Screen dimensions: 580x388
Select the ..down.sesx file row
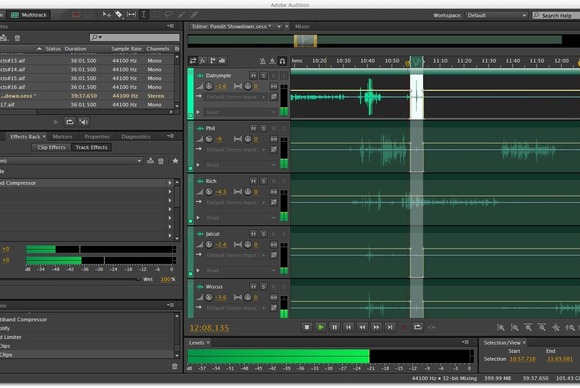click(87, 96)
